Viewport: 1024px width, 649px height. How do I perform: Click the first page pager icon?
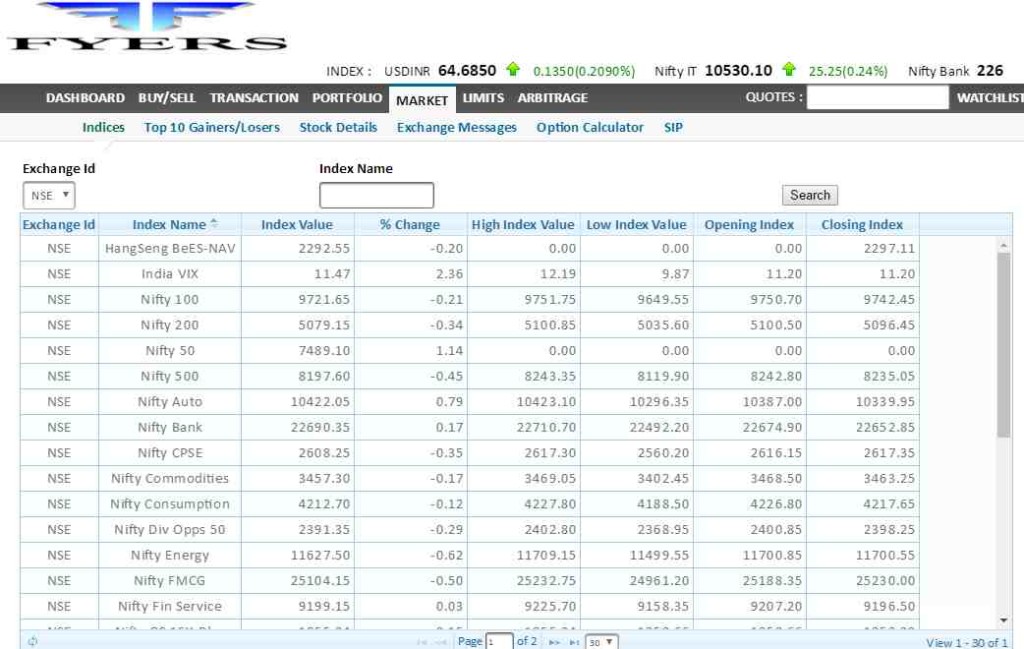tap(422, 642)
